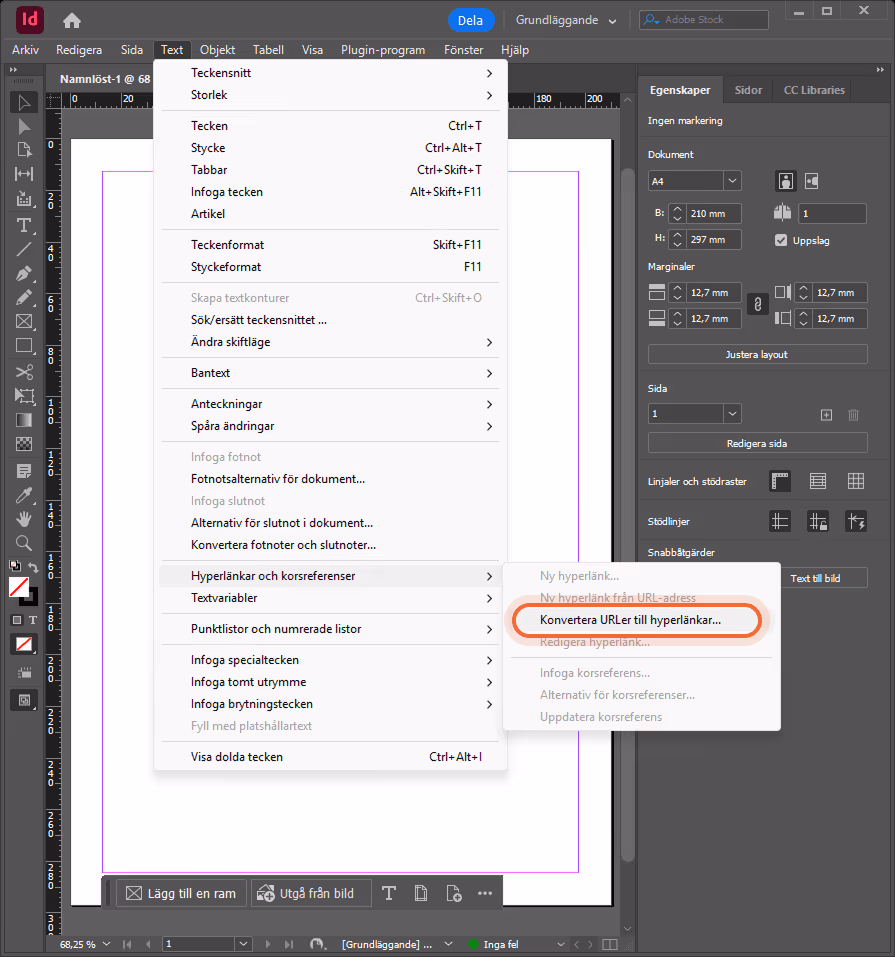Toggle margin link chain button
This screenshot has width=895, height=957.
point(758,304)
